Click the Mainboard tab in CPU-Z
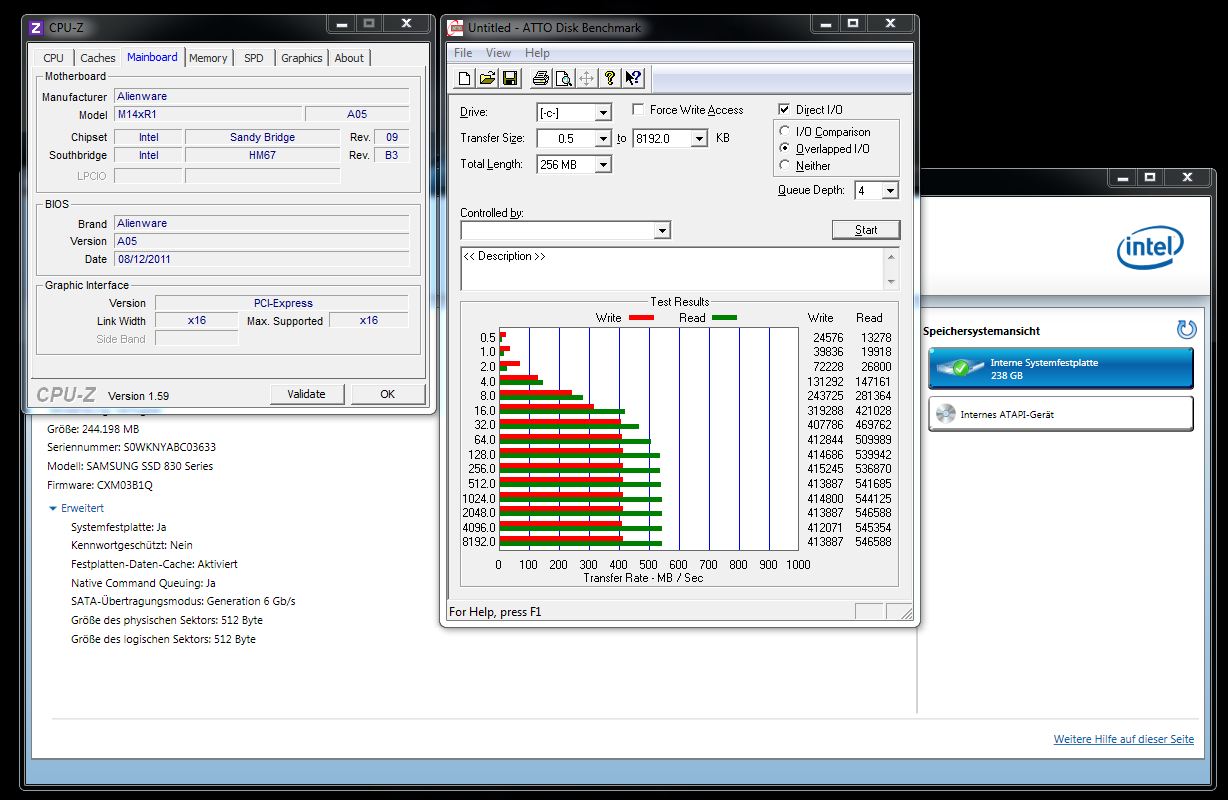 [152, 57]
